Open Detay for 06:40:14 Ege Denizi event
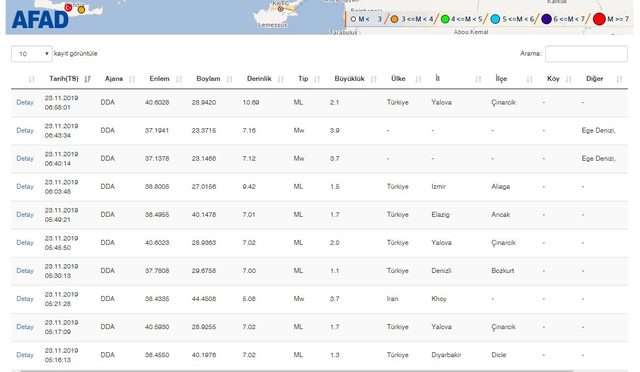 click(x=25, y=158)
